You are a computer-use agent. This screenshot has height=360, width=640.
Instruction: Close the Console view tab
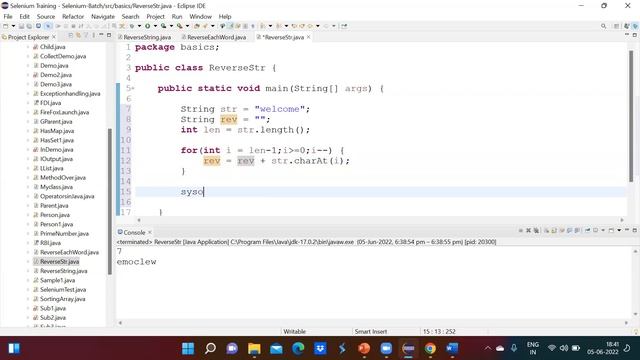(150, 232)
